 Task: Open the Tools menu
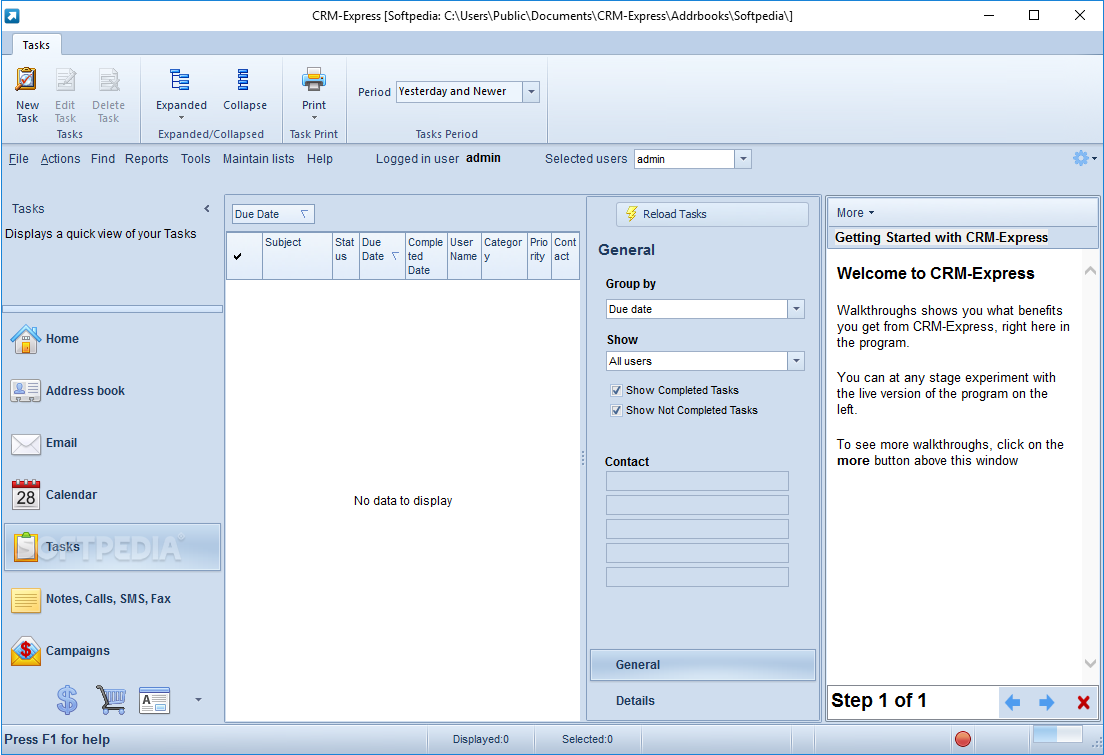[x=196, y=159]
